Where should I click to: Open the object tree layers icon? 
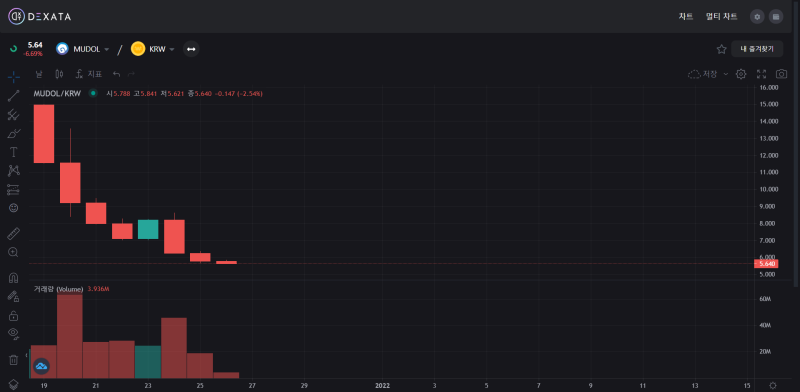[14, 384]
